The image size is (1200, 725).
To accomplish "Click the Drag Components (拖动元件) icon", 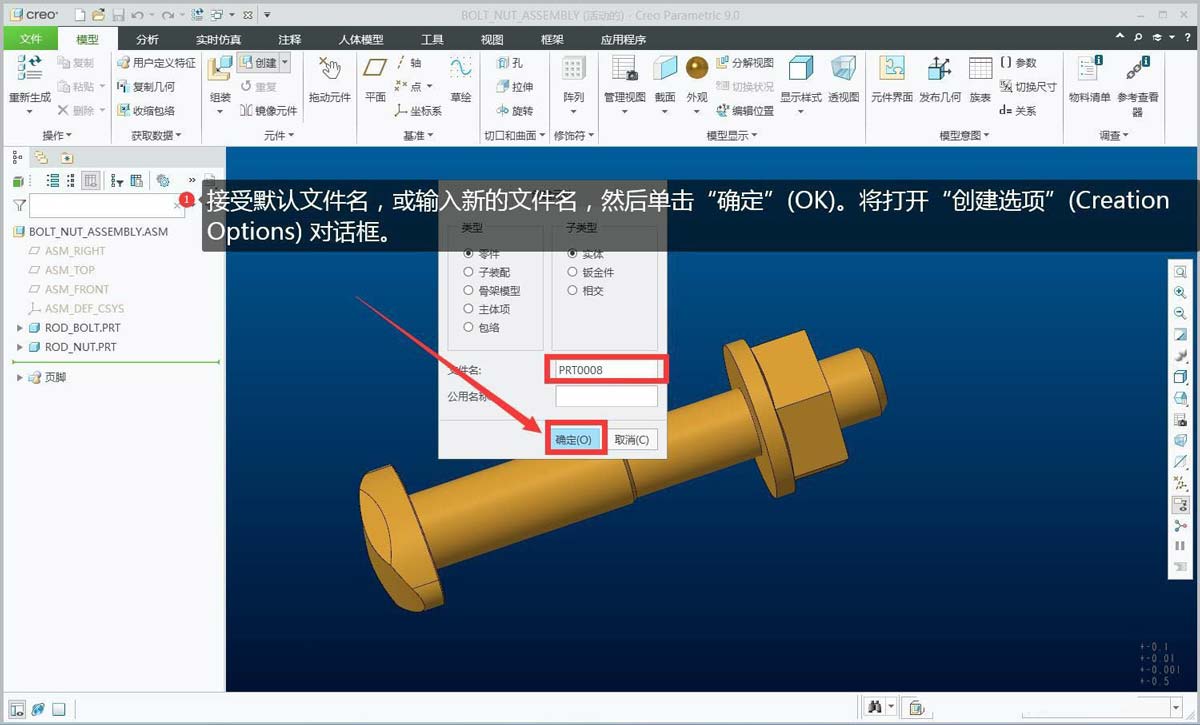I will pyautogui.click(x=330, y=70).
